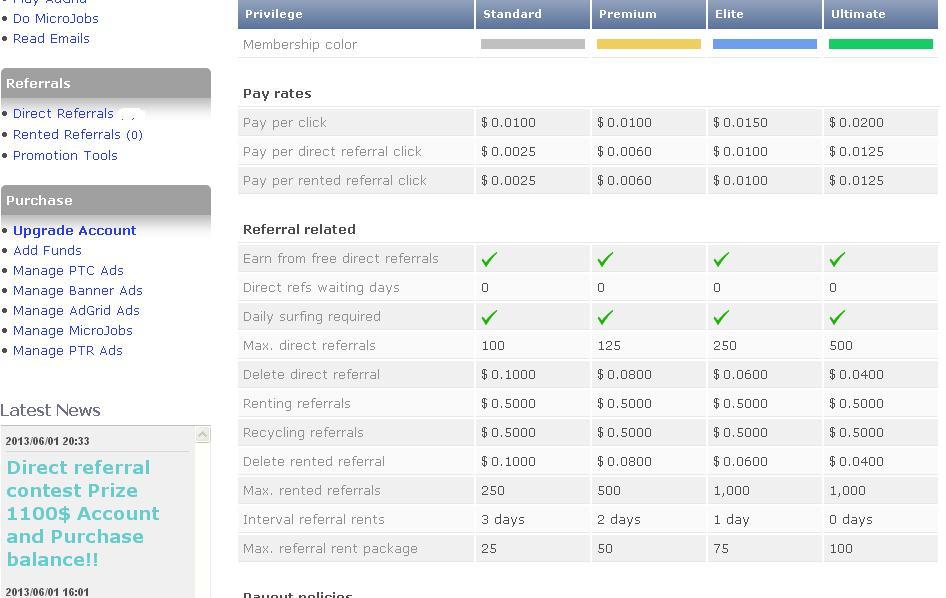Click Standard interval value 3 days
The width and height of the screenshot is (946, 598).
pos(503,519)
